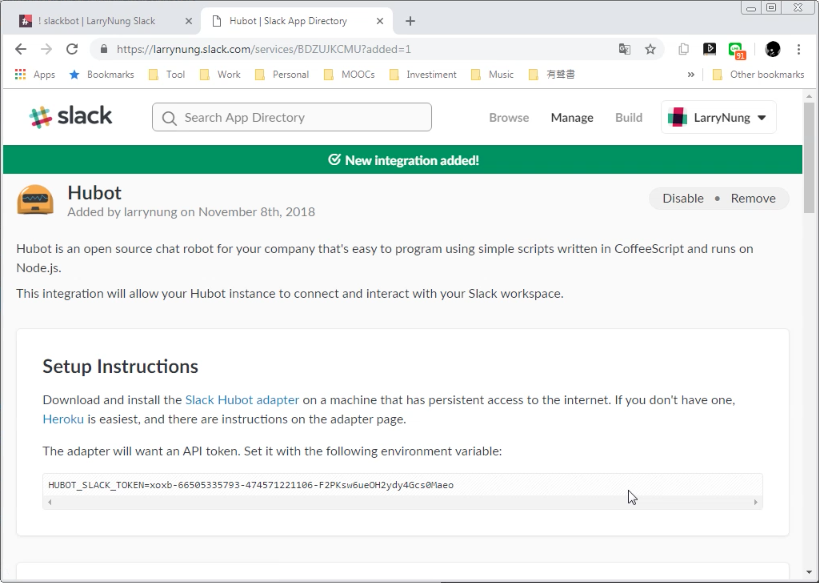Open the Other bookmarks folder

[758, 74]
